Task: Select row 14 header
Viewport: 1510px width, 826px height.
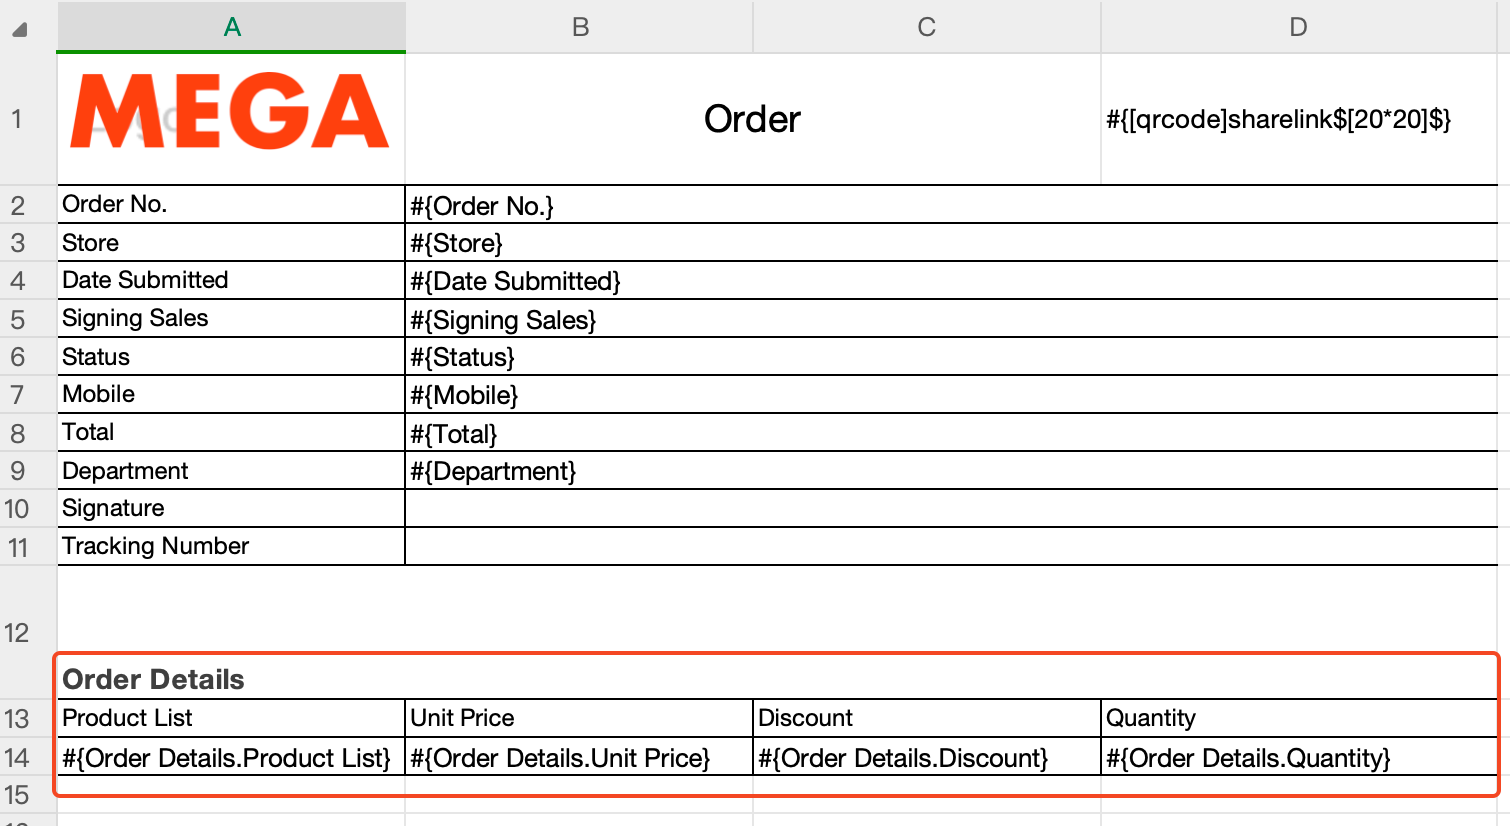Action: click(x=17, y=758)
